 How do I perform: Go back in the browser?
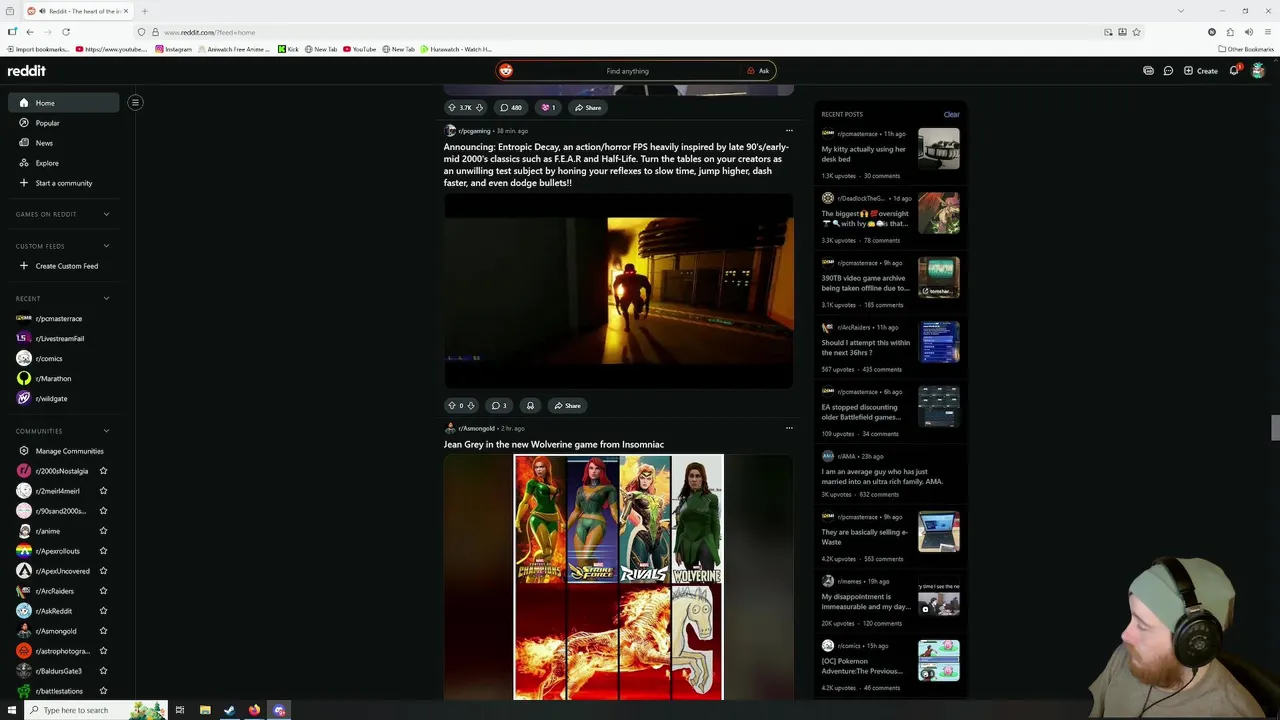pyautogui.click(x=30, y=32)
